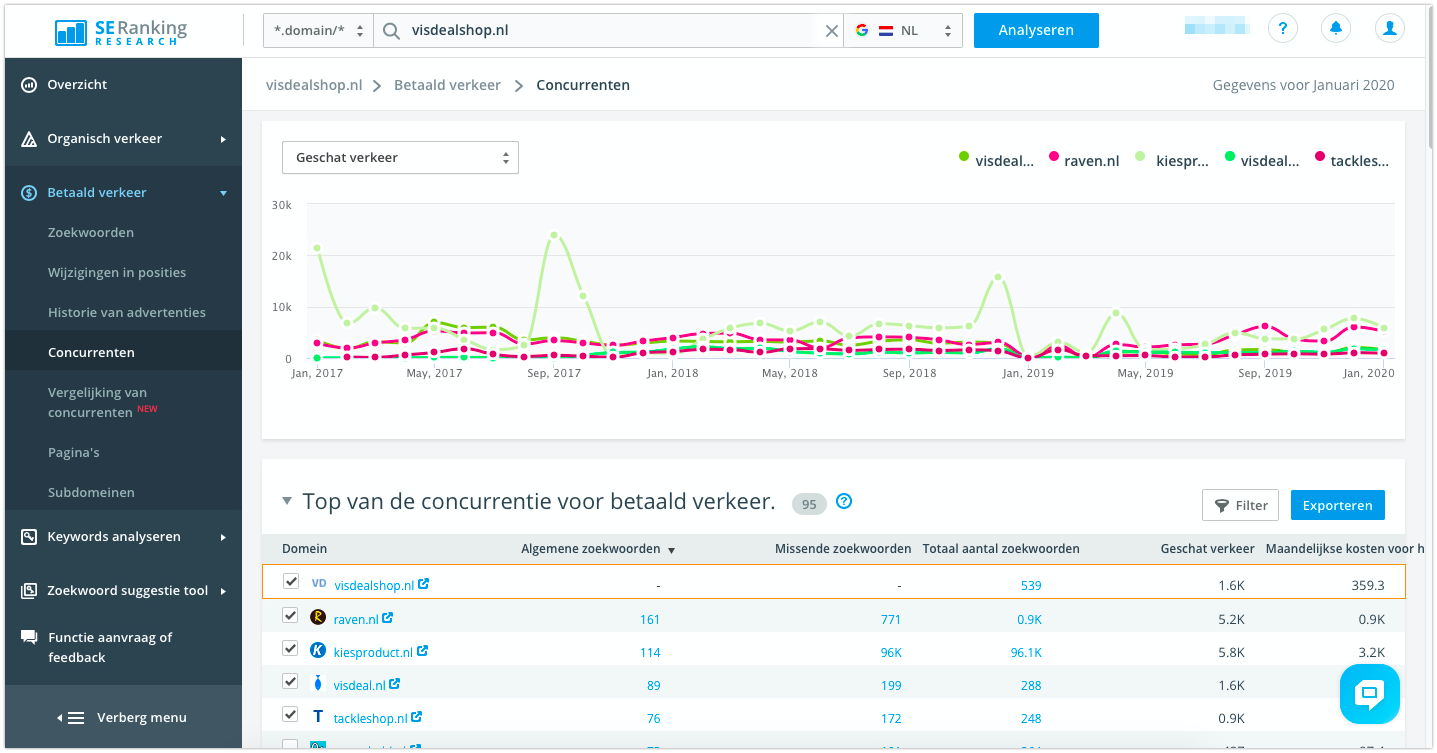Screen dimensions: 1437x753
Task: Open the notifications bell icon
Action: tap(1336, 29)
